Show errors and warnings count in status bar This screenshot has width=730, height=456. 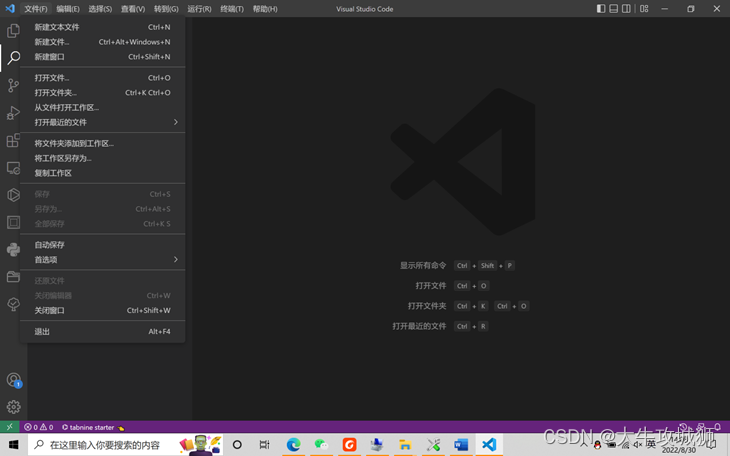pyautogui.click(x=39, y=427)
